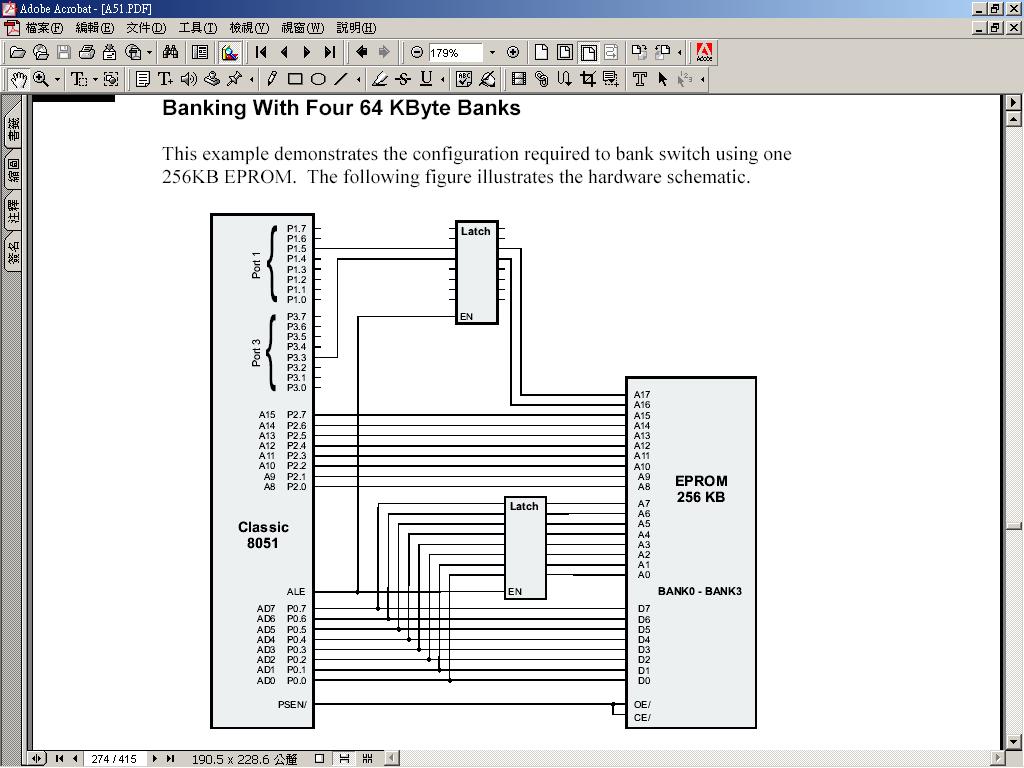This screenshot has height=768, width=1024.
Task: Expand the zoom percentage dropdown arrow
Action: 492,52
